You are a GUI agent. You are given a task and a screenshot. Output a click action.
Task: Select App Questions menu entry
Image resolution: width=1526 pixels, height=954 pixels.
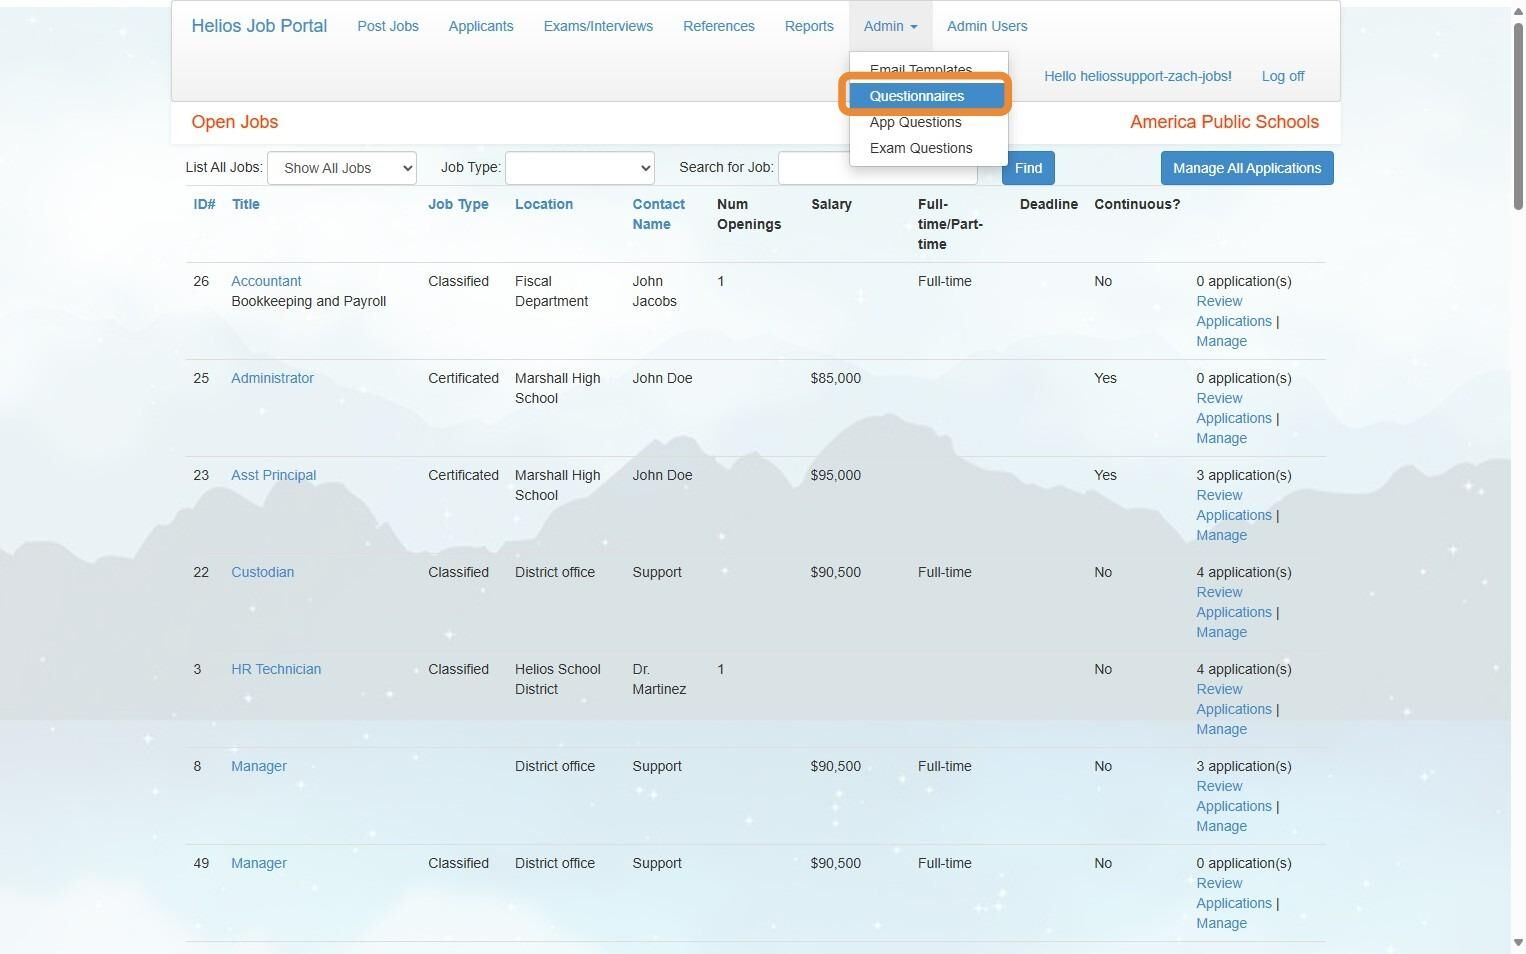click(x=915, y=122)
